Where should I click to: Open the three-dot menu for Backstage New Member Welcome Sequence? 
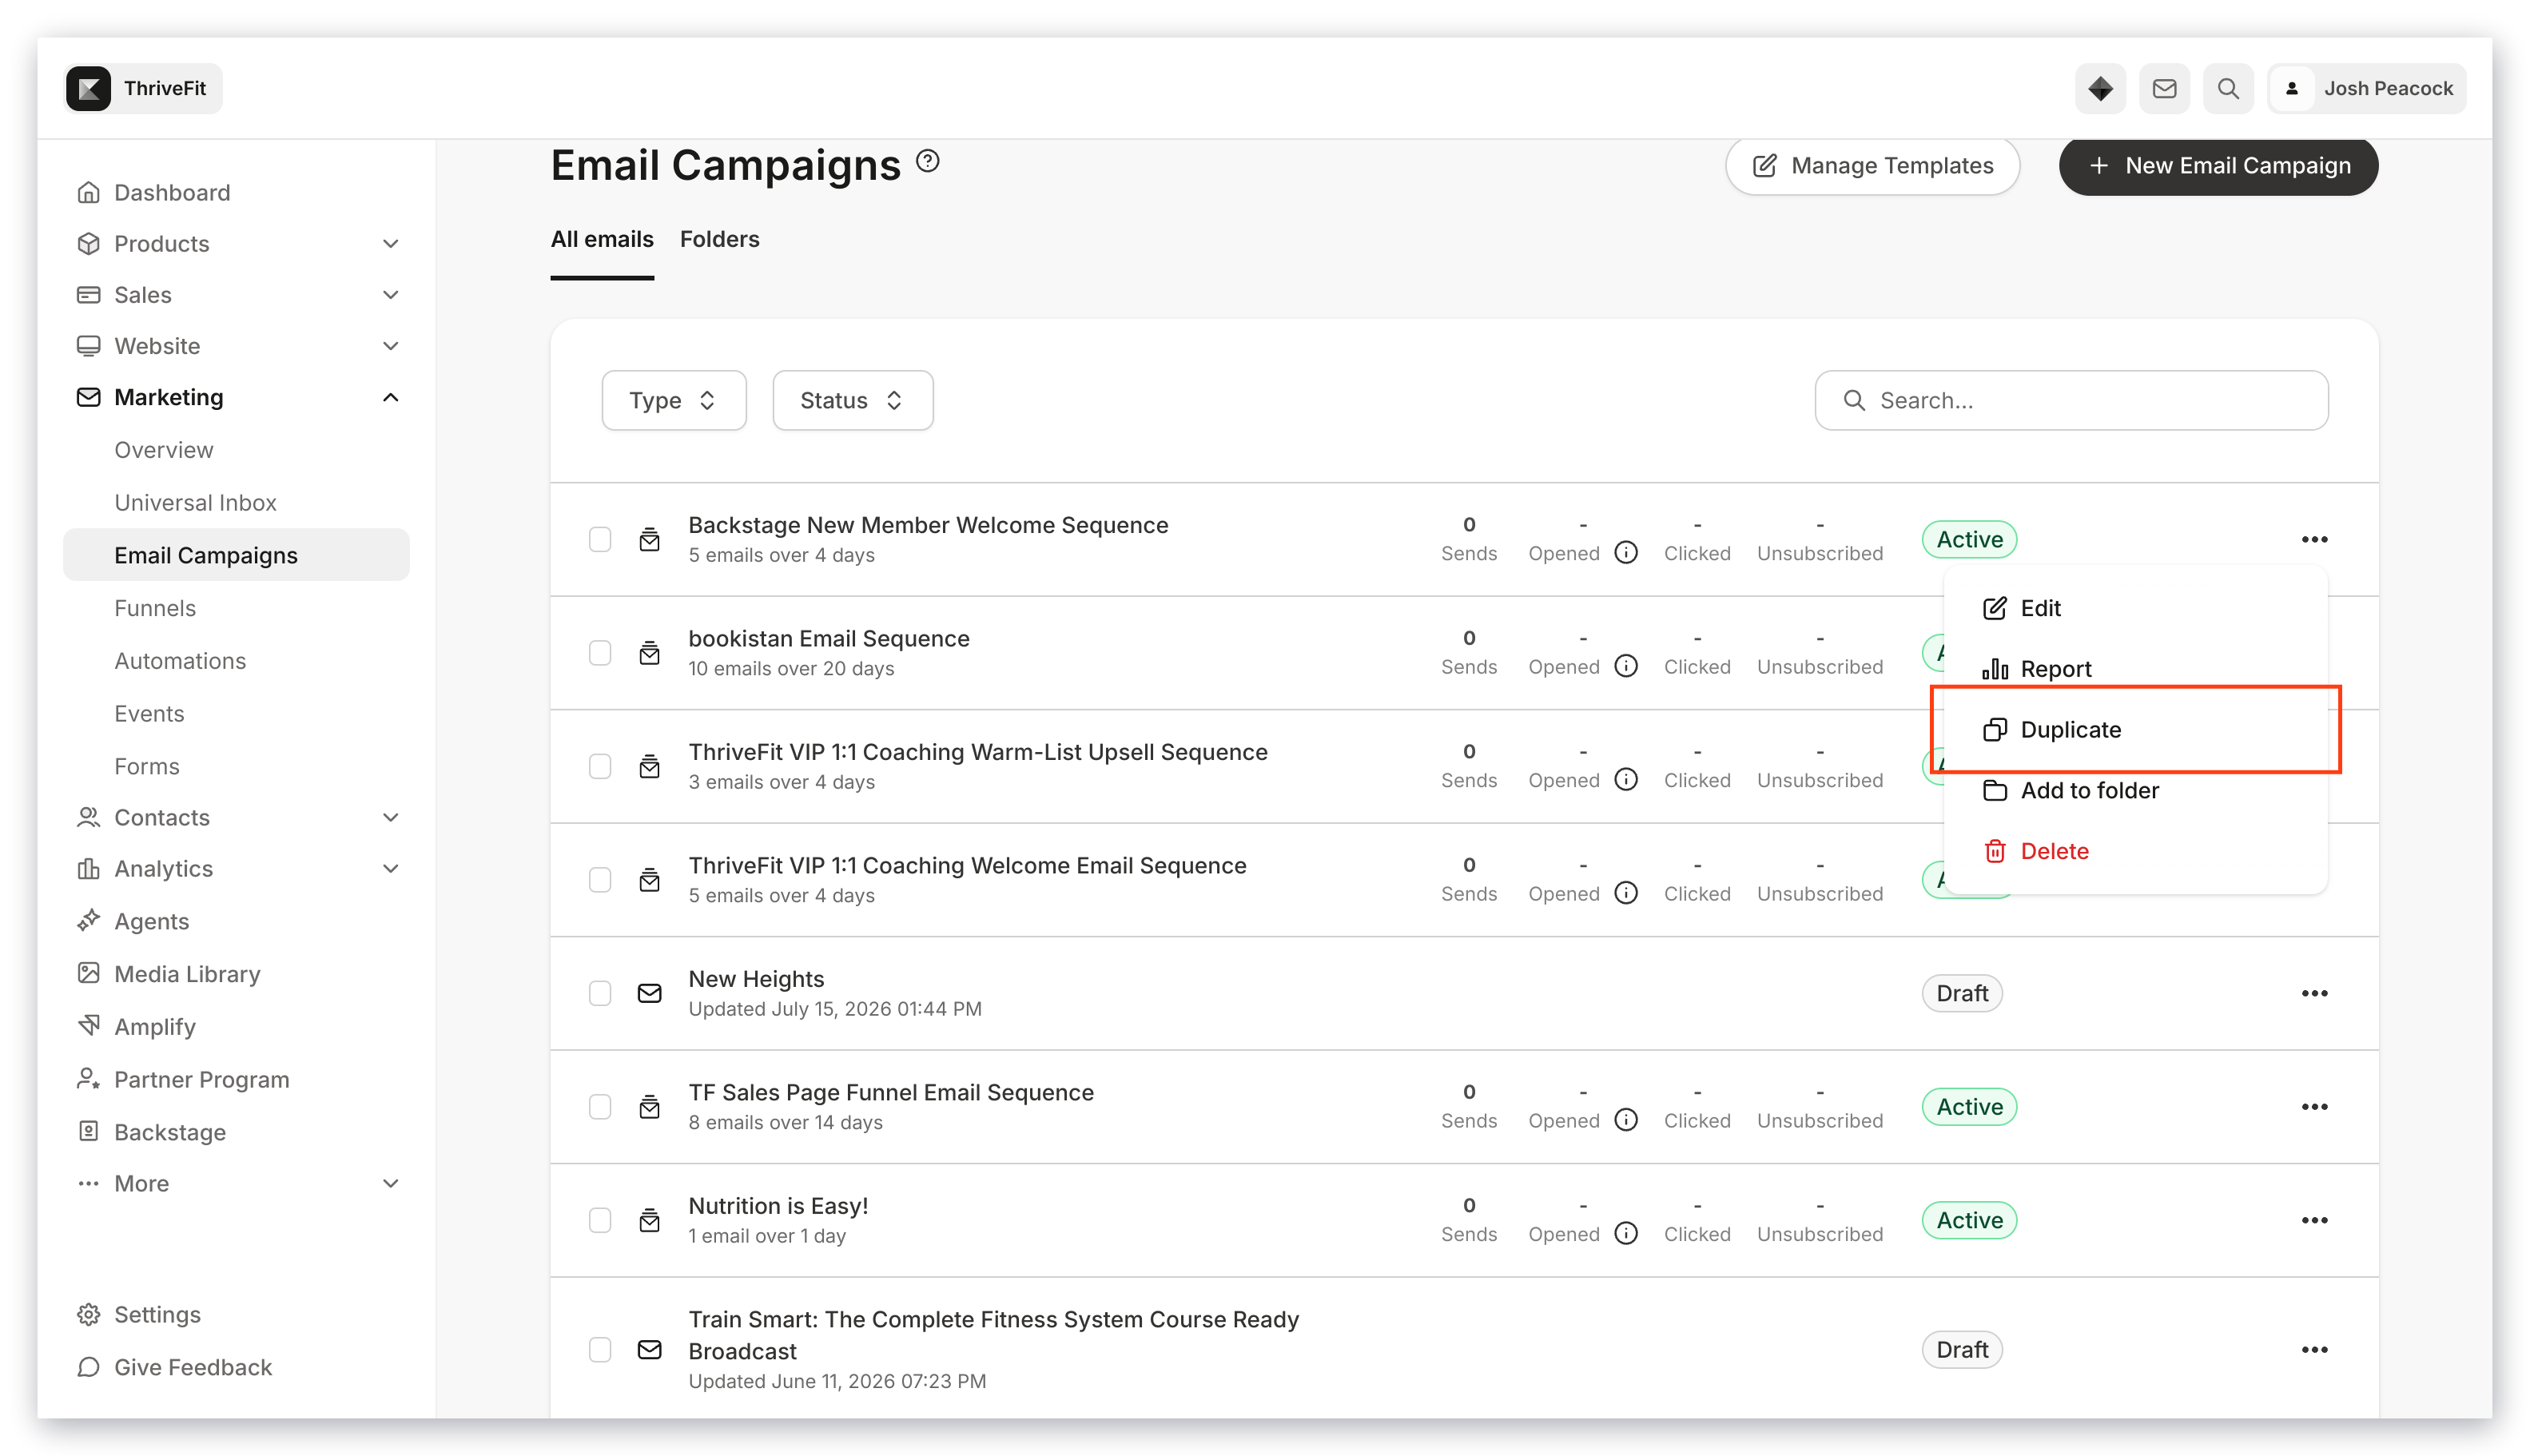pos(2313,539)
